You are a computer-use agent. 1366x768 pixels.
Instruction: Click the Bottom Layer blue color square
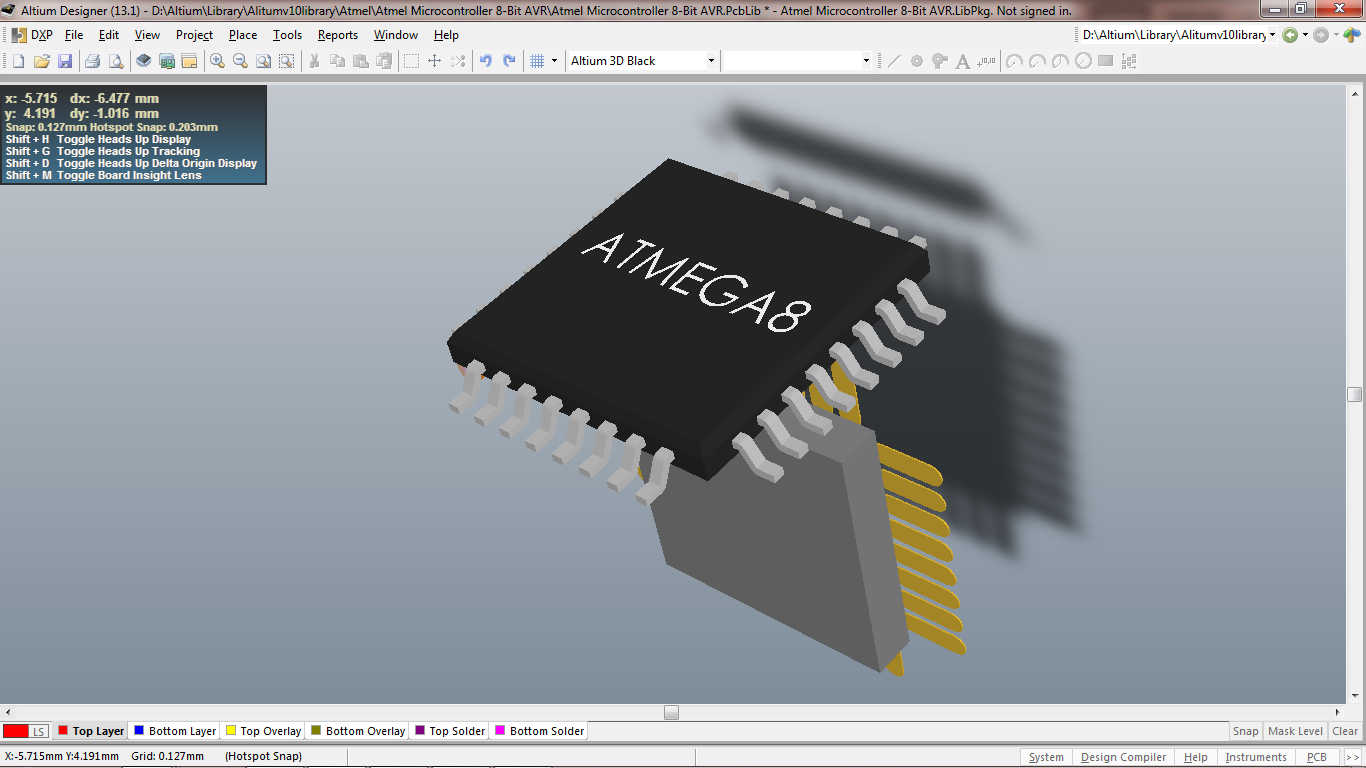tap(139, 731)
